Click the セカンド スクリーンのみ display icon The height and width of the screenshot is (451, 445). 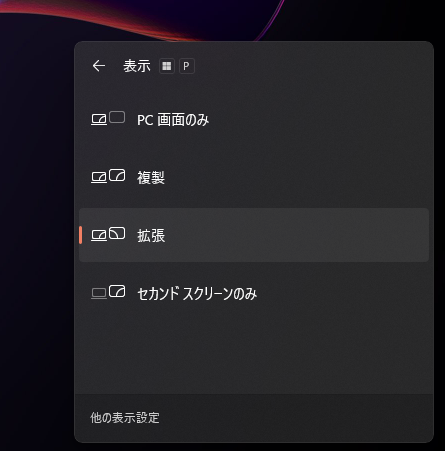click(x=108, y=292)
